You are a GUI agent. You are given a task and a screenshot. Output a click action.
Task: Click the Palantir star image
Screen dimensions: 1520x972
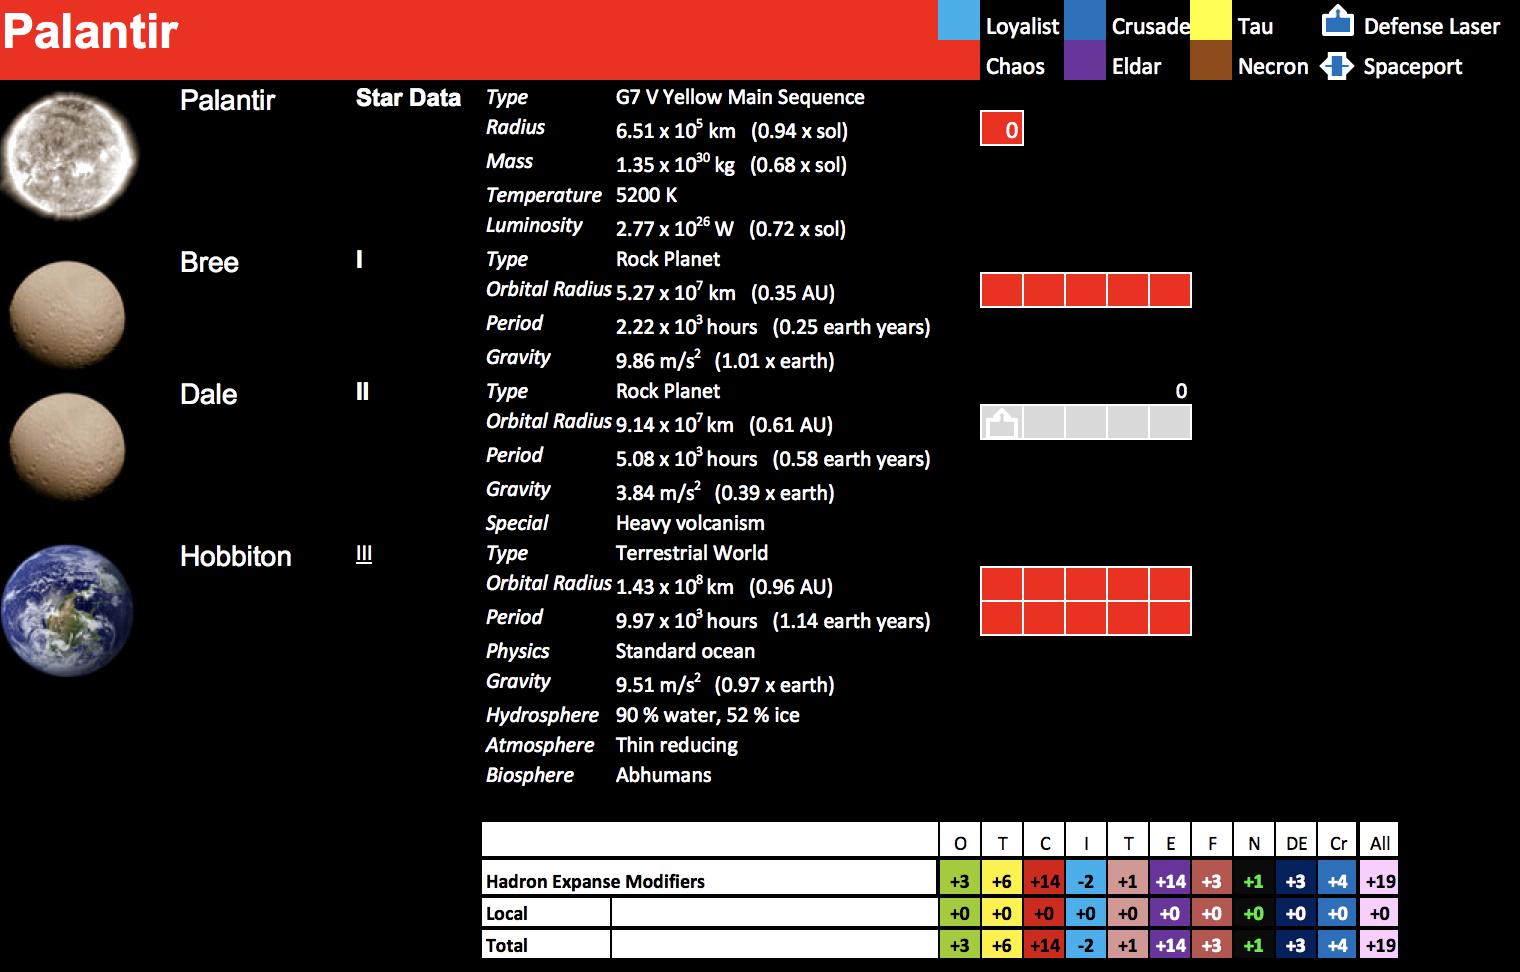(x=68, y=155)
